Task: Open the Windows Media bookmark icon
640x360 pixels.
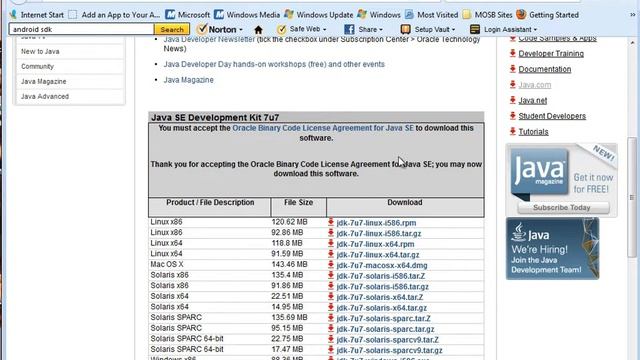Action: coord(219,15)
